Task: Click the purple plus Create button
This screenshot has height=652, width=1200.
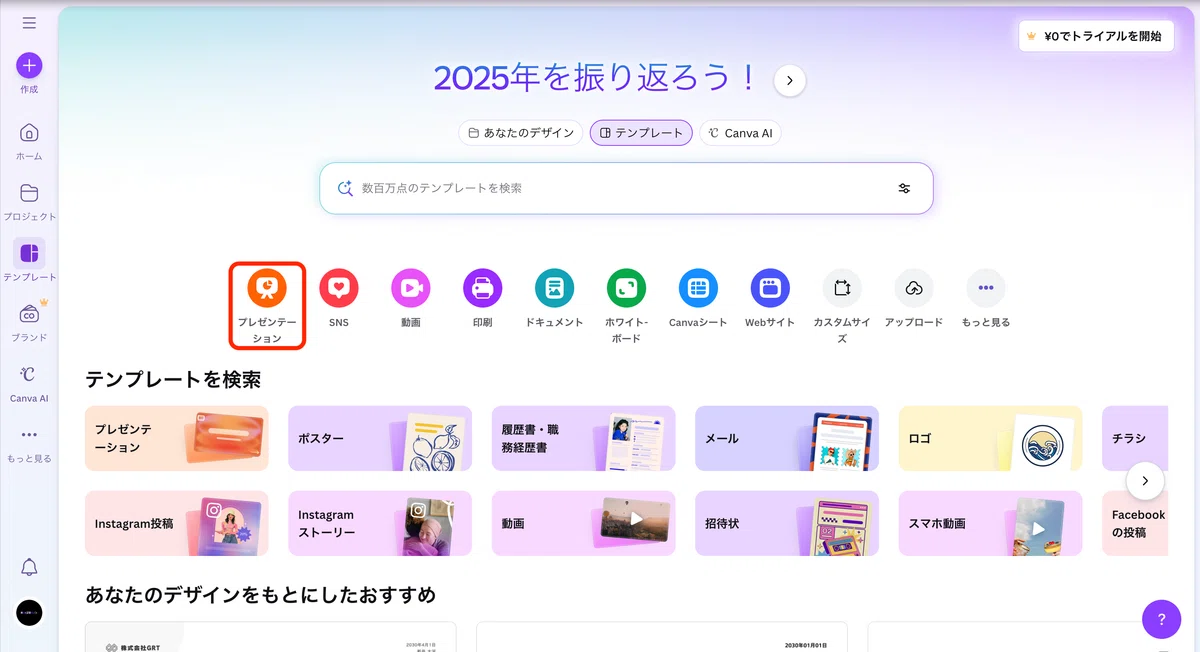Action: click(x=29, y=66)
